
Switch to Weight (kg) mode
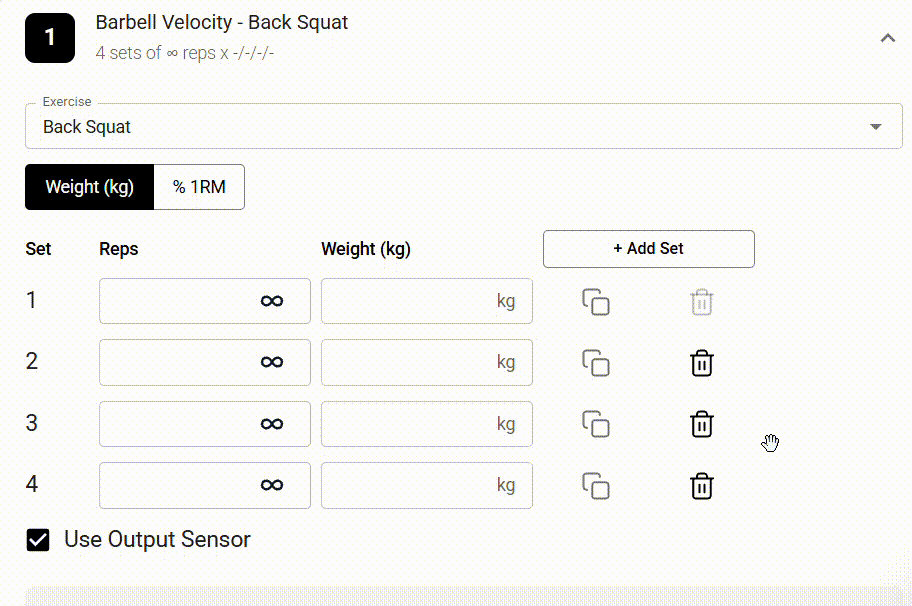90,187
